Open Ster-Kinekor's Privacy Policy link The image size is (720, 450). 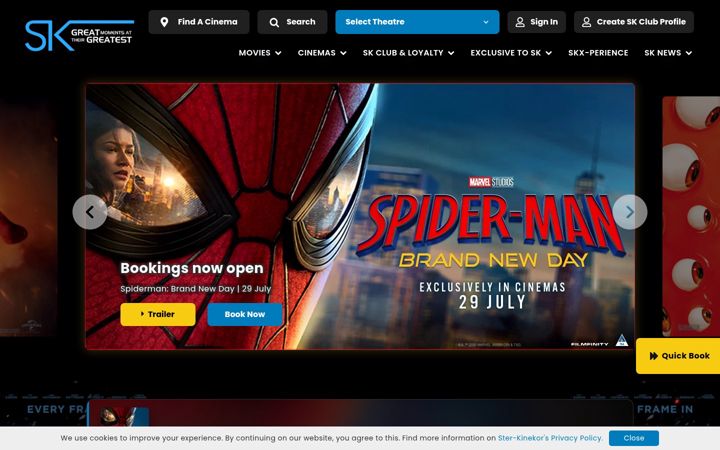click(x=550, y=438)
